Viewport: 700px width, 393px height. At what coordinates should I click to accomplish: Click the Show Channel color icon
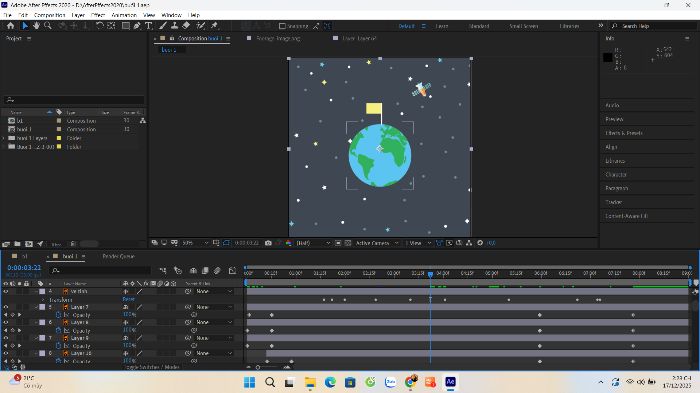pyautogui.click(x=288, y=243)
